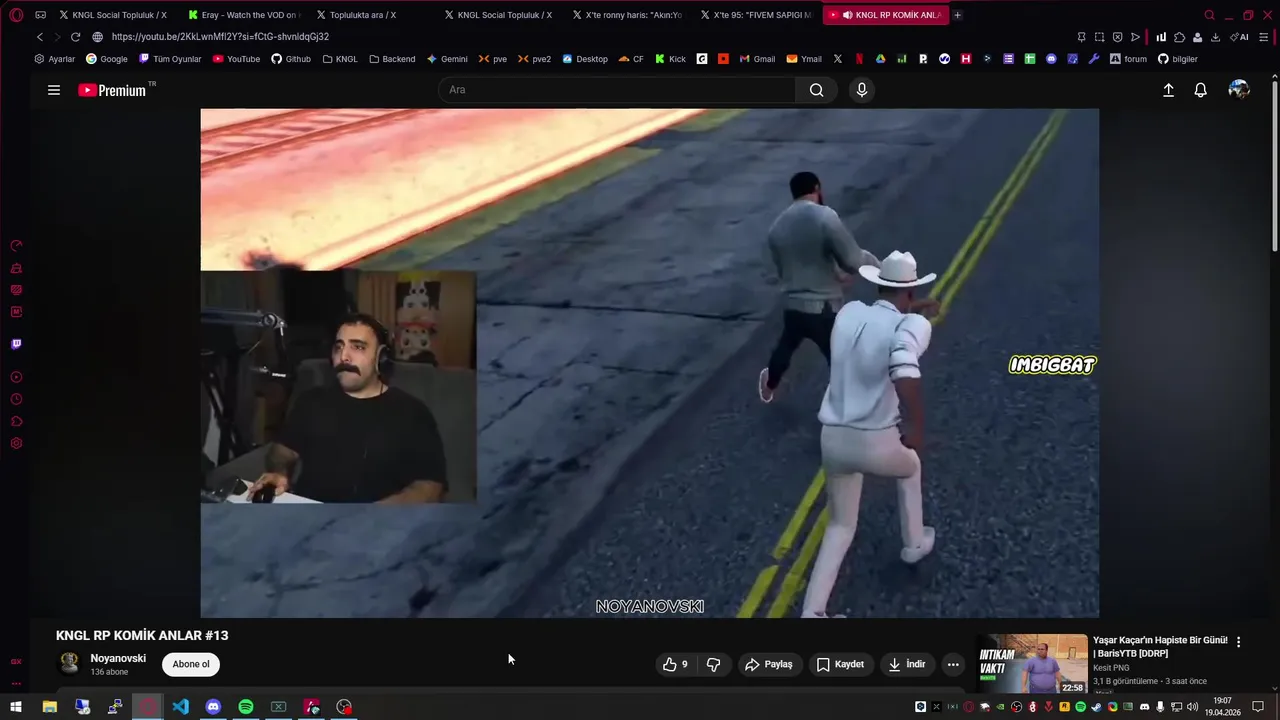1280x720 pixels.
Task: Open the Netflix bookmark icon
Action: pos(859,59)
